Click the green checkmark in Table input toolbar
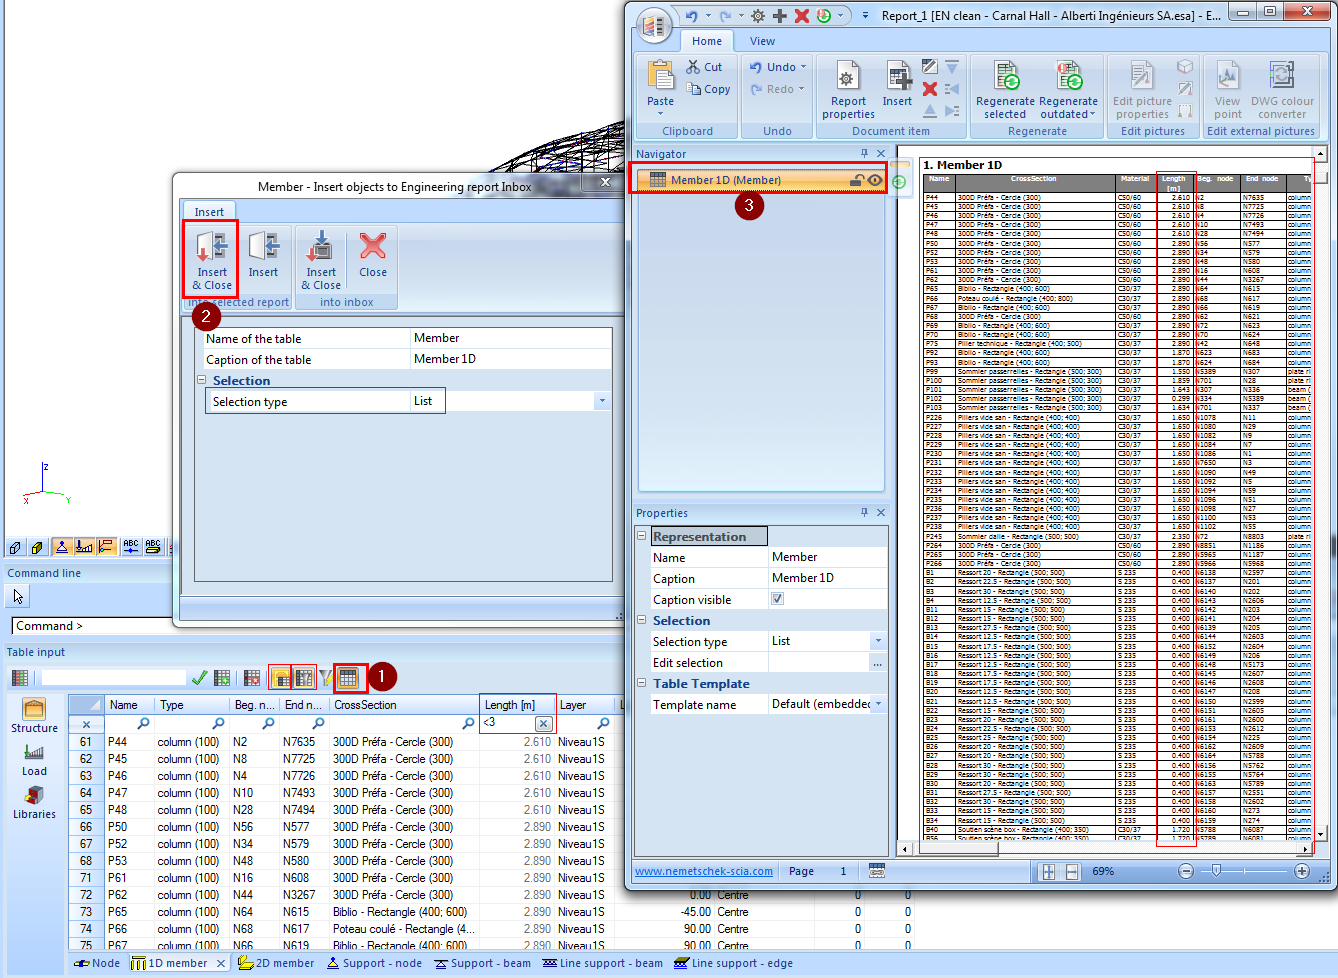This screenshot has height=978, width=1338. coord(199,678)
